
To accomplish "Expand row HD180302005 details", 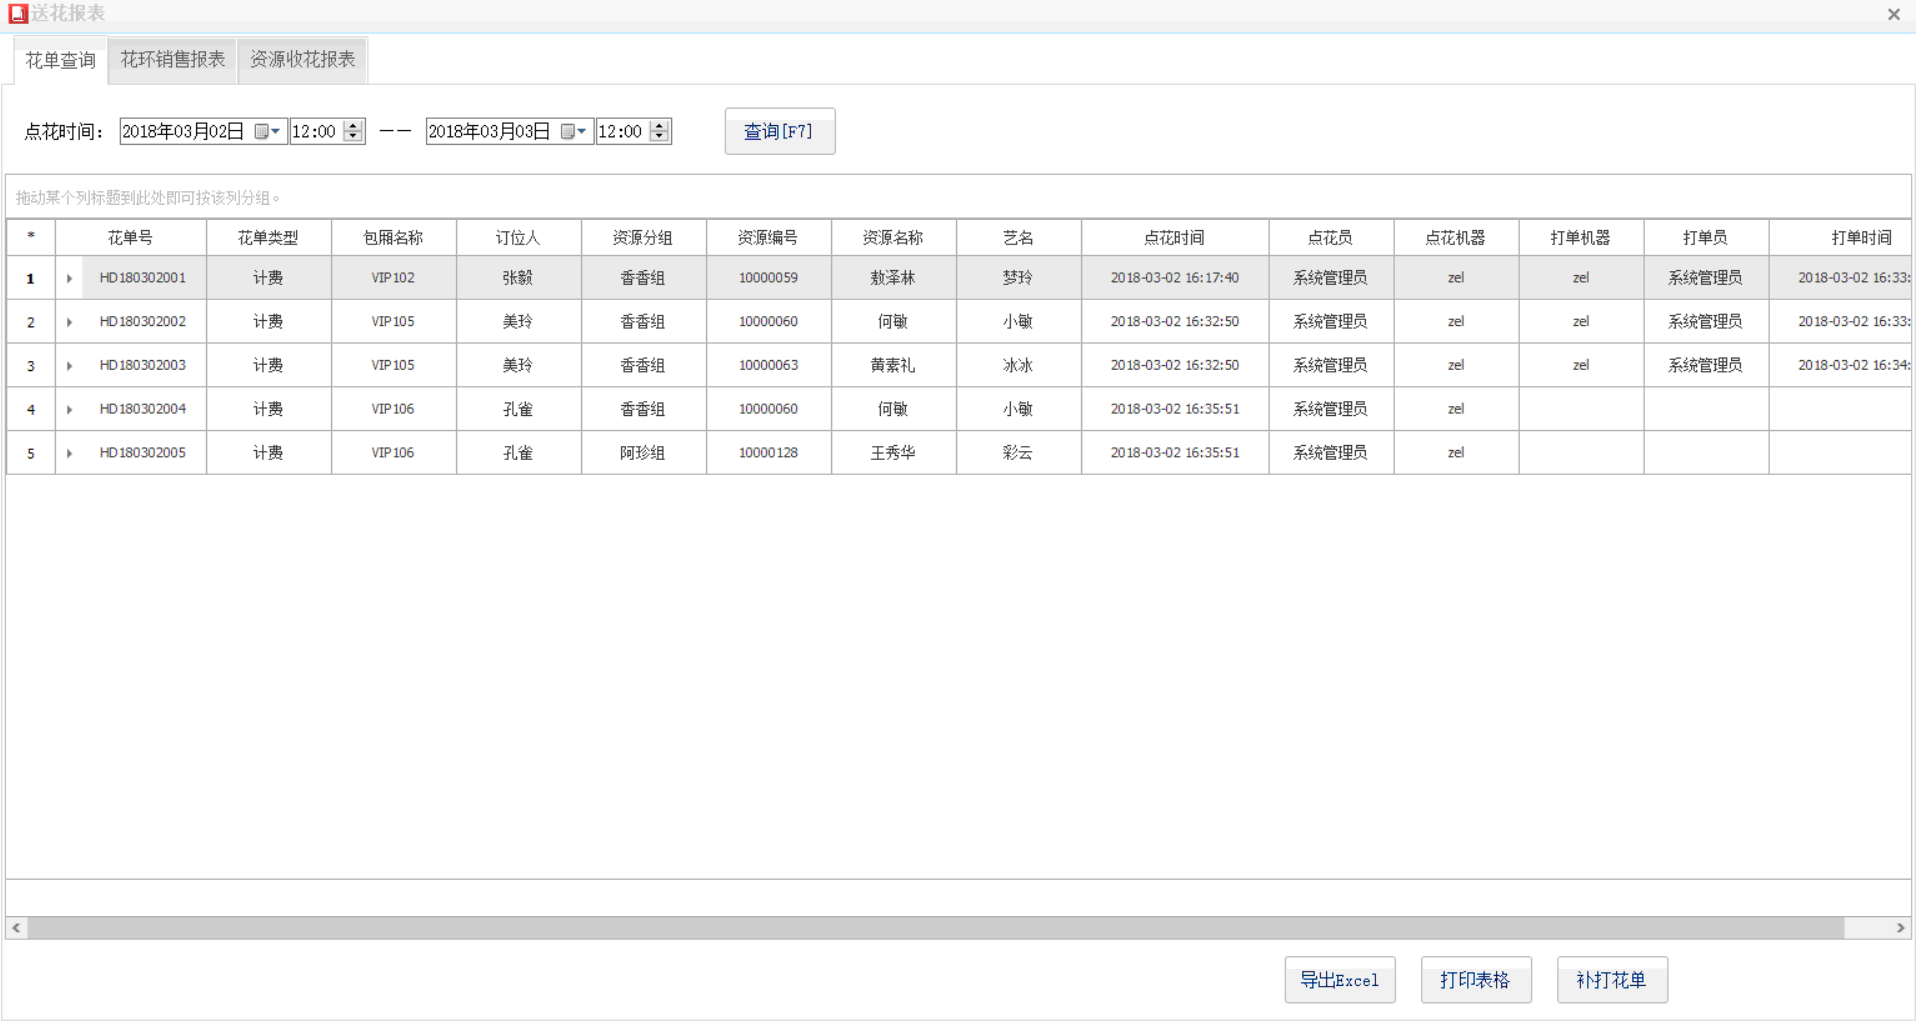I will (x=69, y=453).
